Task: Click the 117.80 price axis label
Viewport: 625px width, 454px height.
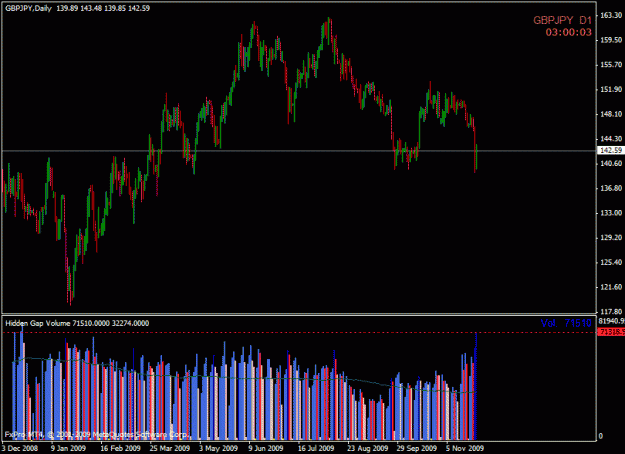Action: [611, 311]
